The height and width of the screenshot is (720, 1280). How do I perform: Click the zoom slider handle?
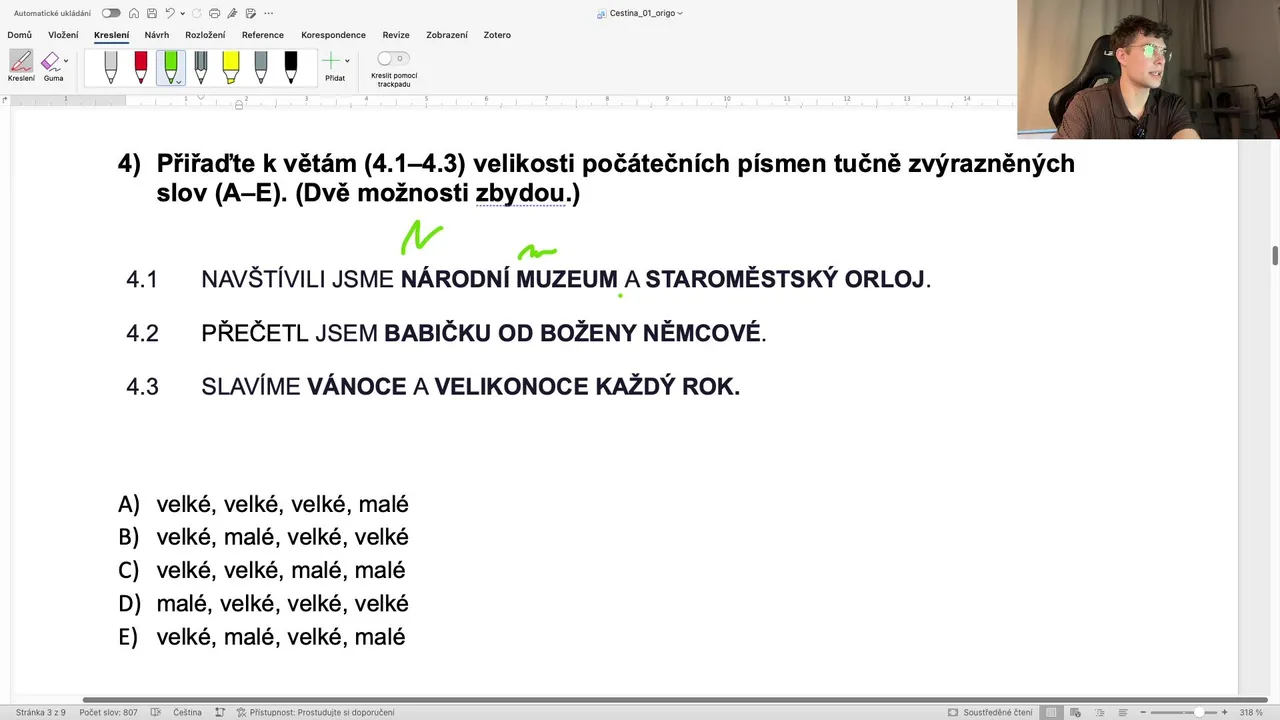point(1199,712)
